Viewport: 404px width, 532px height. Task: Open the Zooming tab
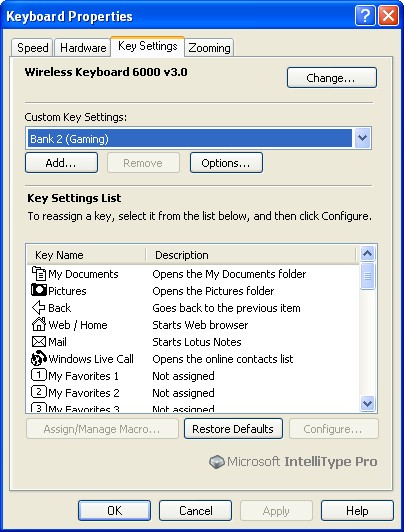pyautogui.click(x=209, y=48)
